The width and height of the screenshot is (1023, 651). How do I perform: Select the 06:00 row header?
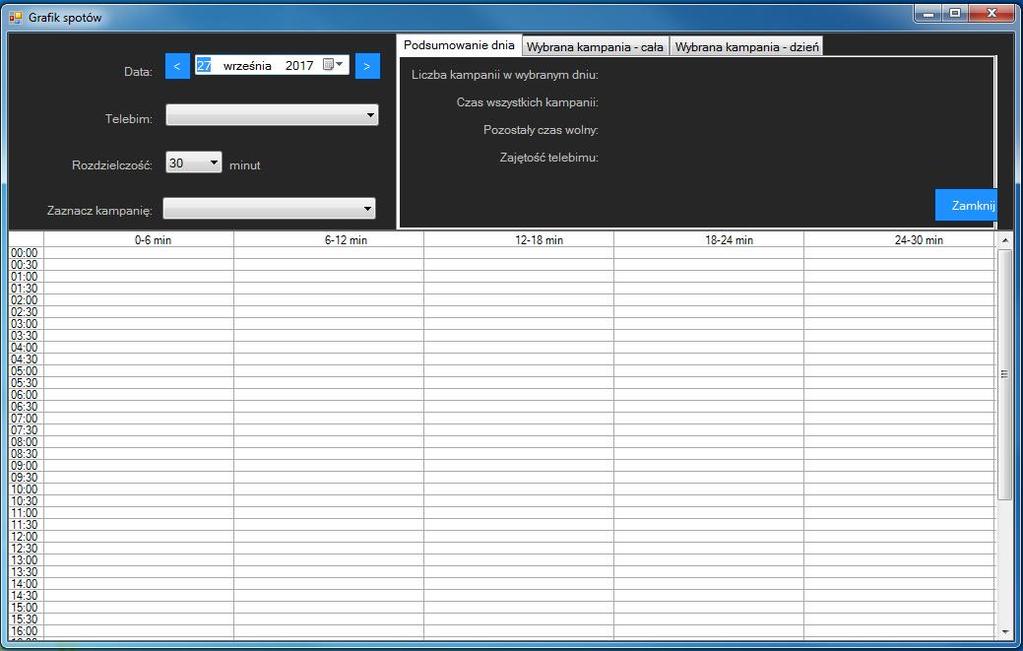[x=26, y=395]
